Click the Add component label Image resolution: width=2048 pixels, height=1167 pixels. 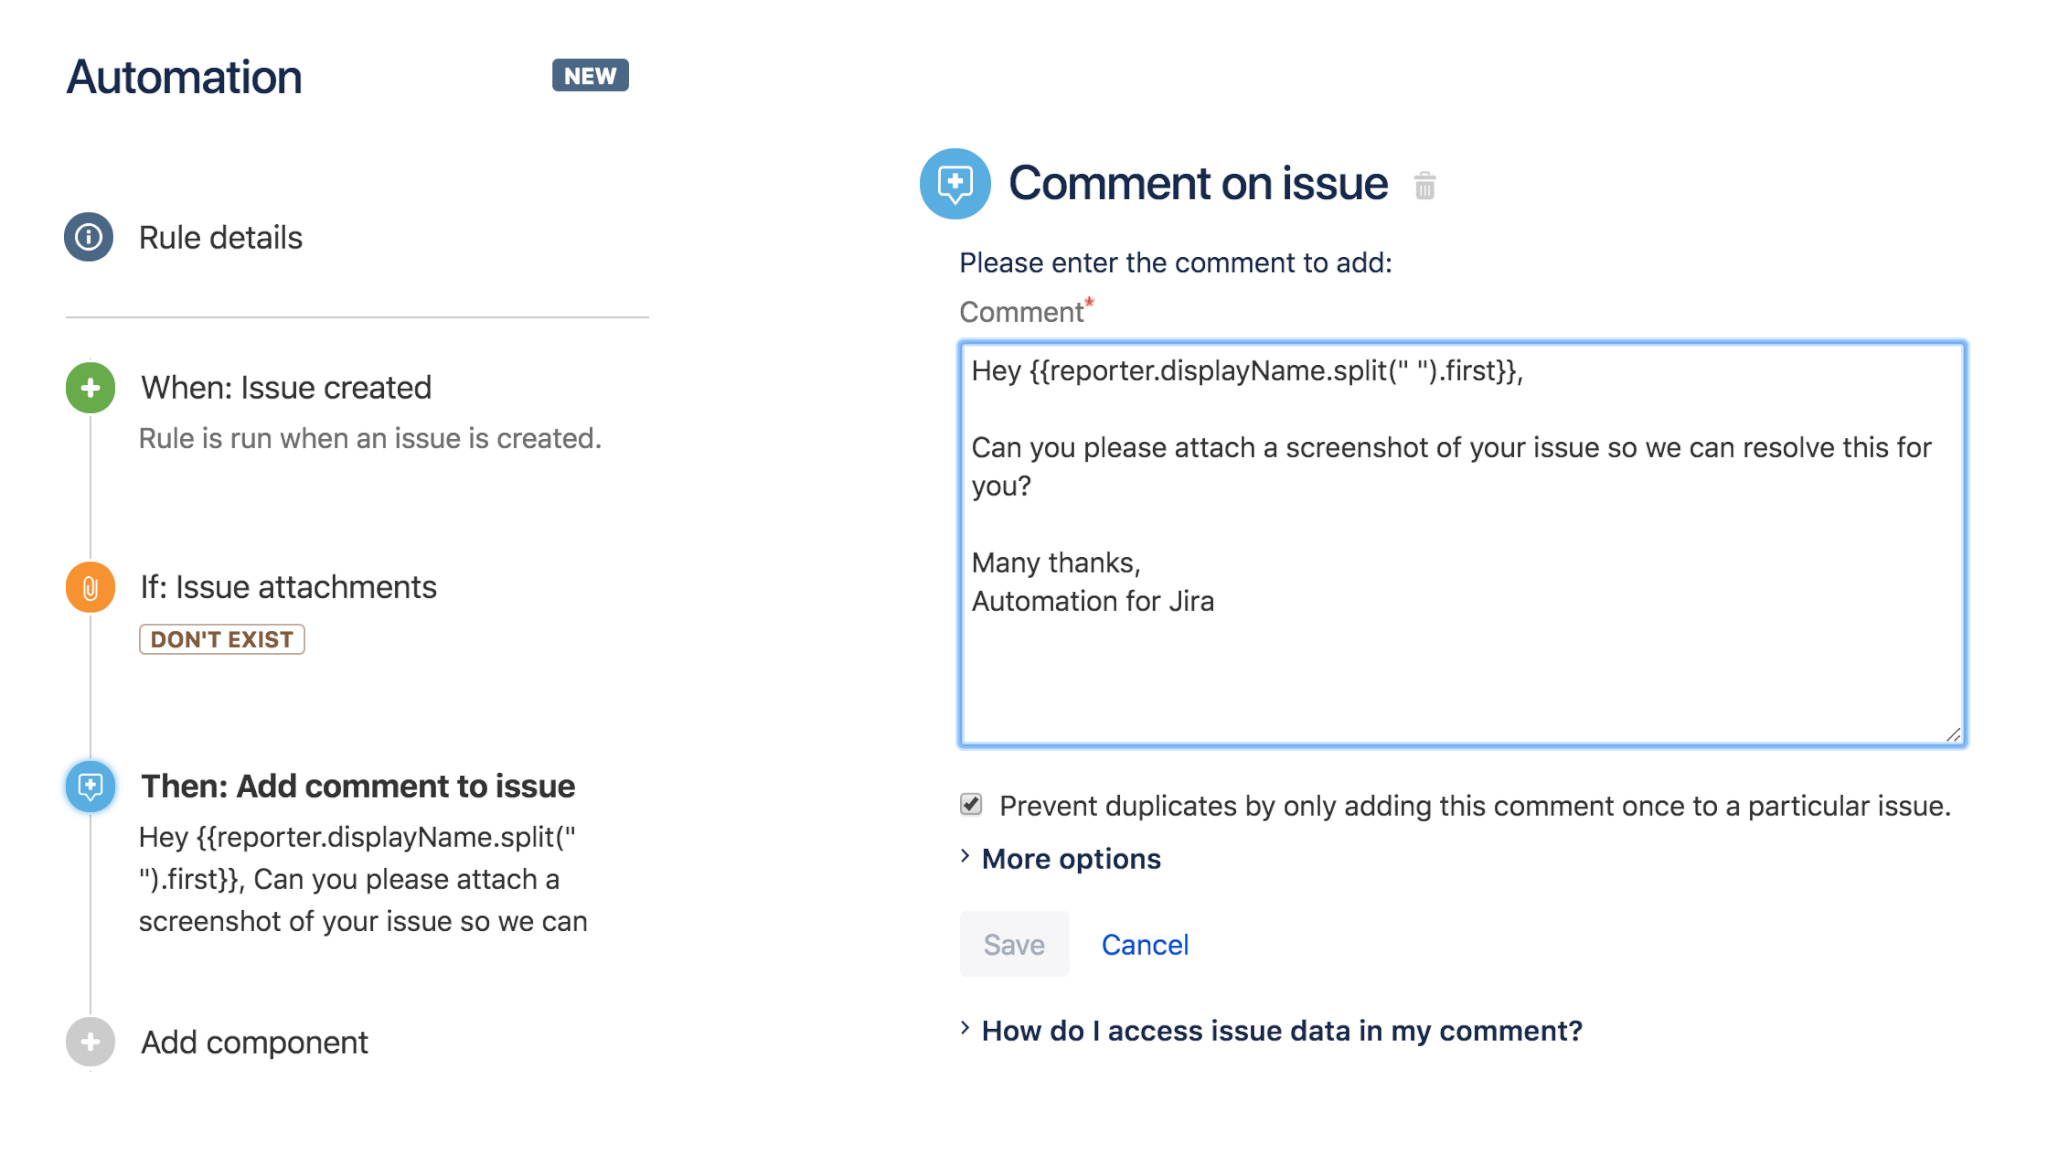click(x=254, y=1043)
